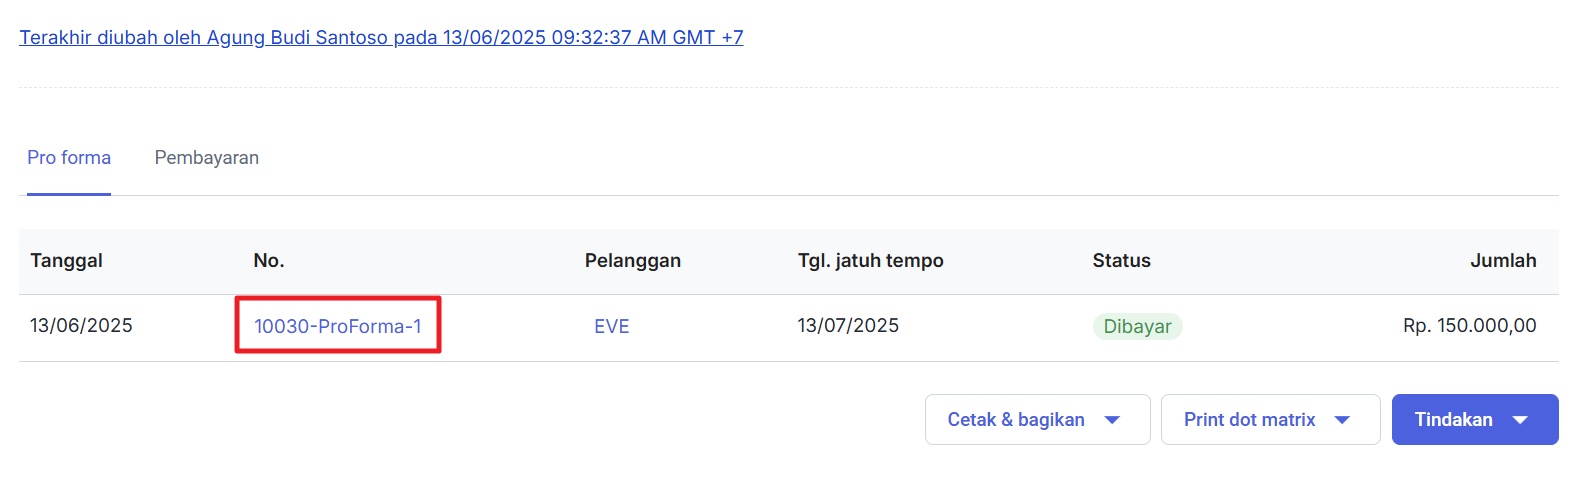This screenshot has height=481, width=1583.
Task: Switch to the Pembayaran tab
Action: point(207,158)
